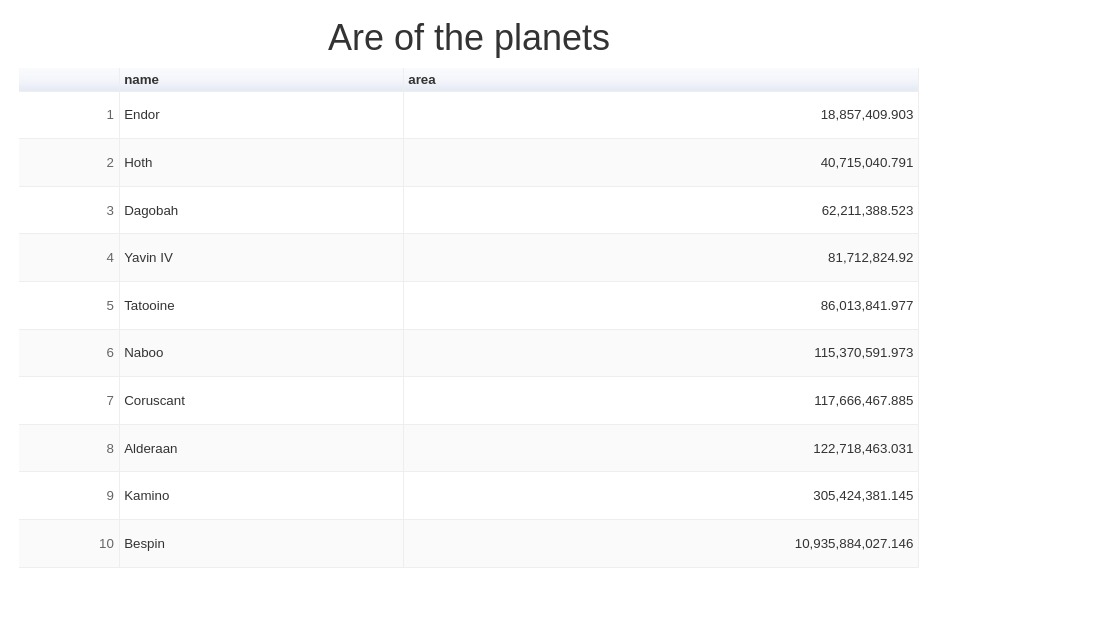The height and width of the screenshot is (627, 1115).
Task: Click row number 10 cell
Action: click(x=69, y=544)
